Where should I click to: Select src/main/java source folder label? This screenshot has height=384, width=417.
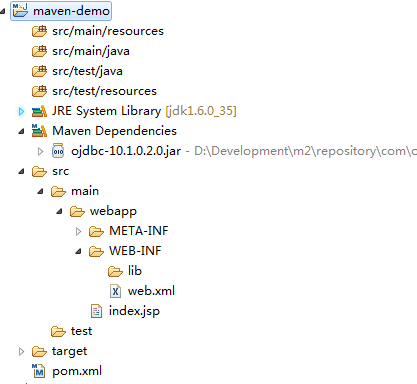point(91,51)
